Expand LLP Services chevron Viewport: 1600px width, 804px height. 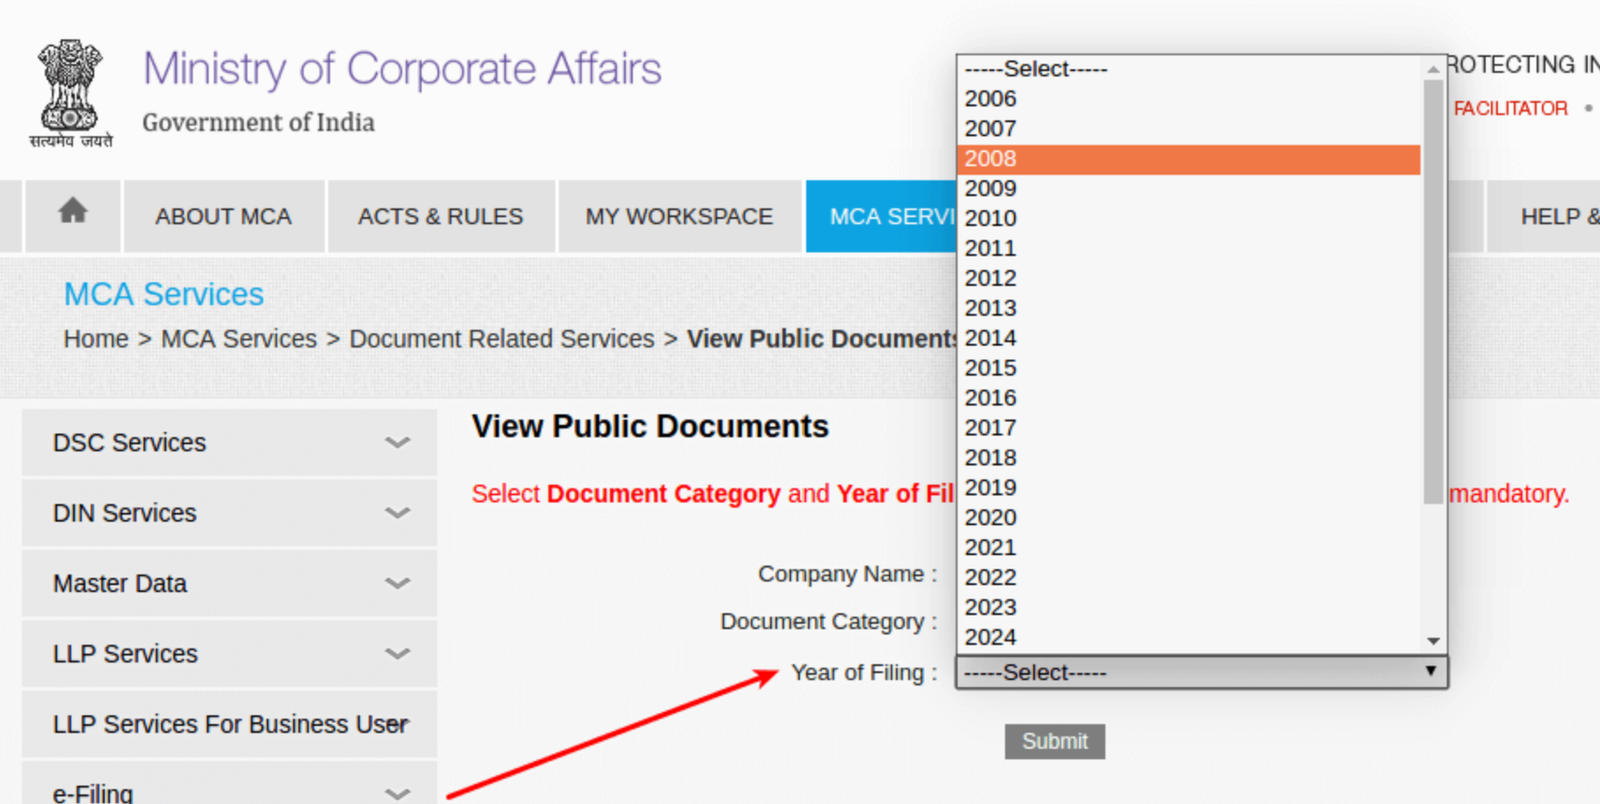click(x=398, y=654)
